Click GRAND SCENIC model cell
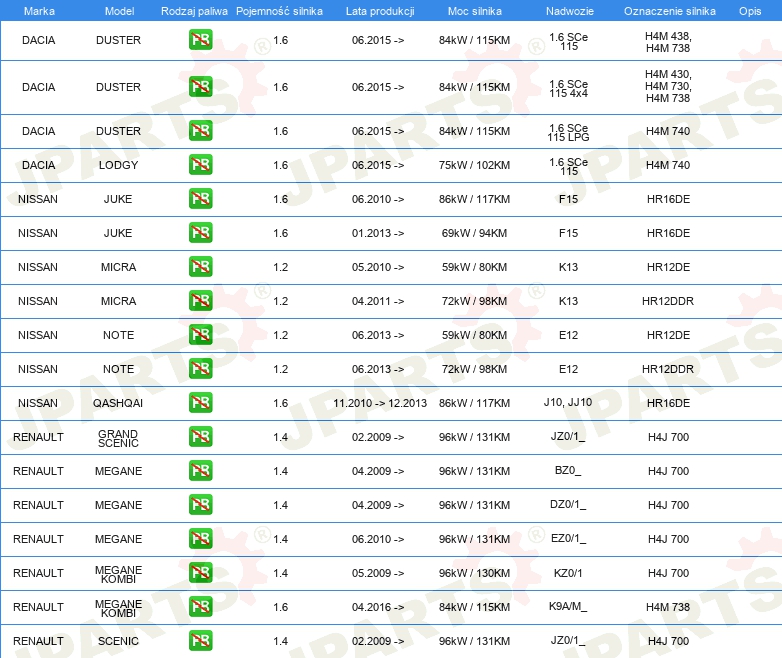This screenshot has width=782, height=658. coord(118,439)
